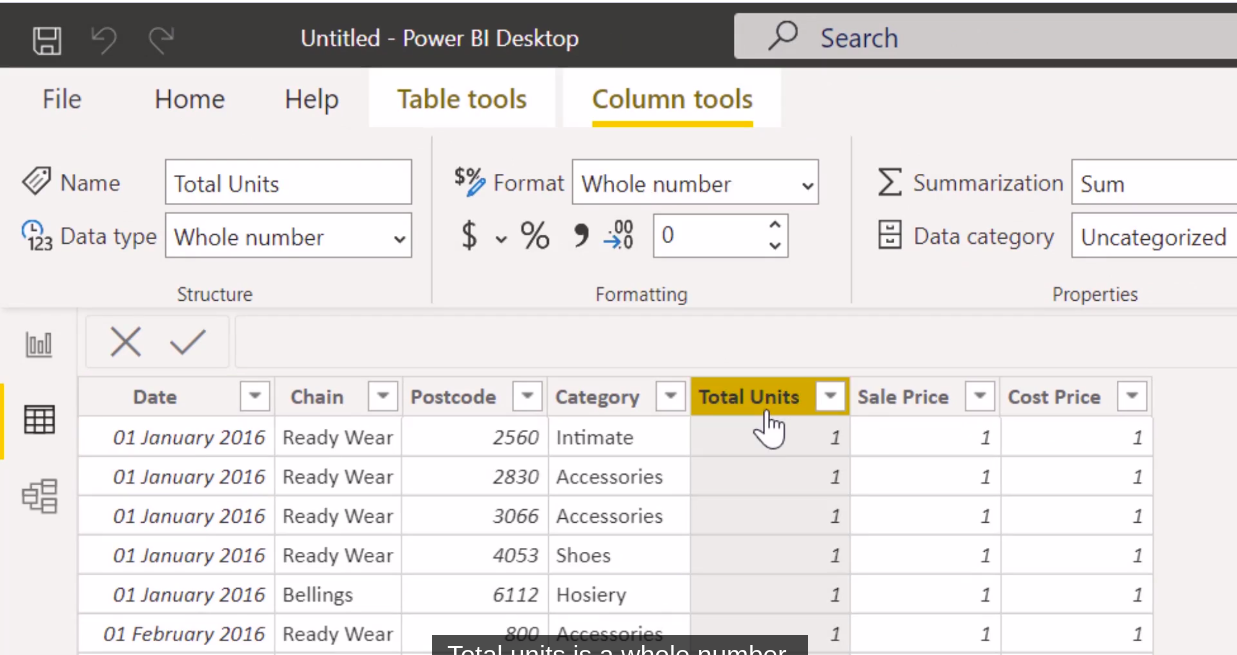
Task: Select the Postcode column header
Action: point(453,397)
